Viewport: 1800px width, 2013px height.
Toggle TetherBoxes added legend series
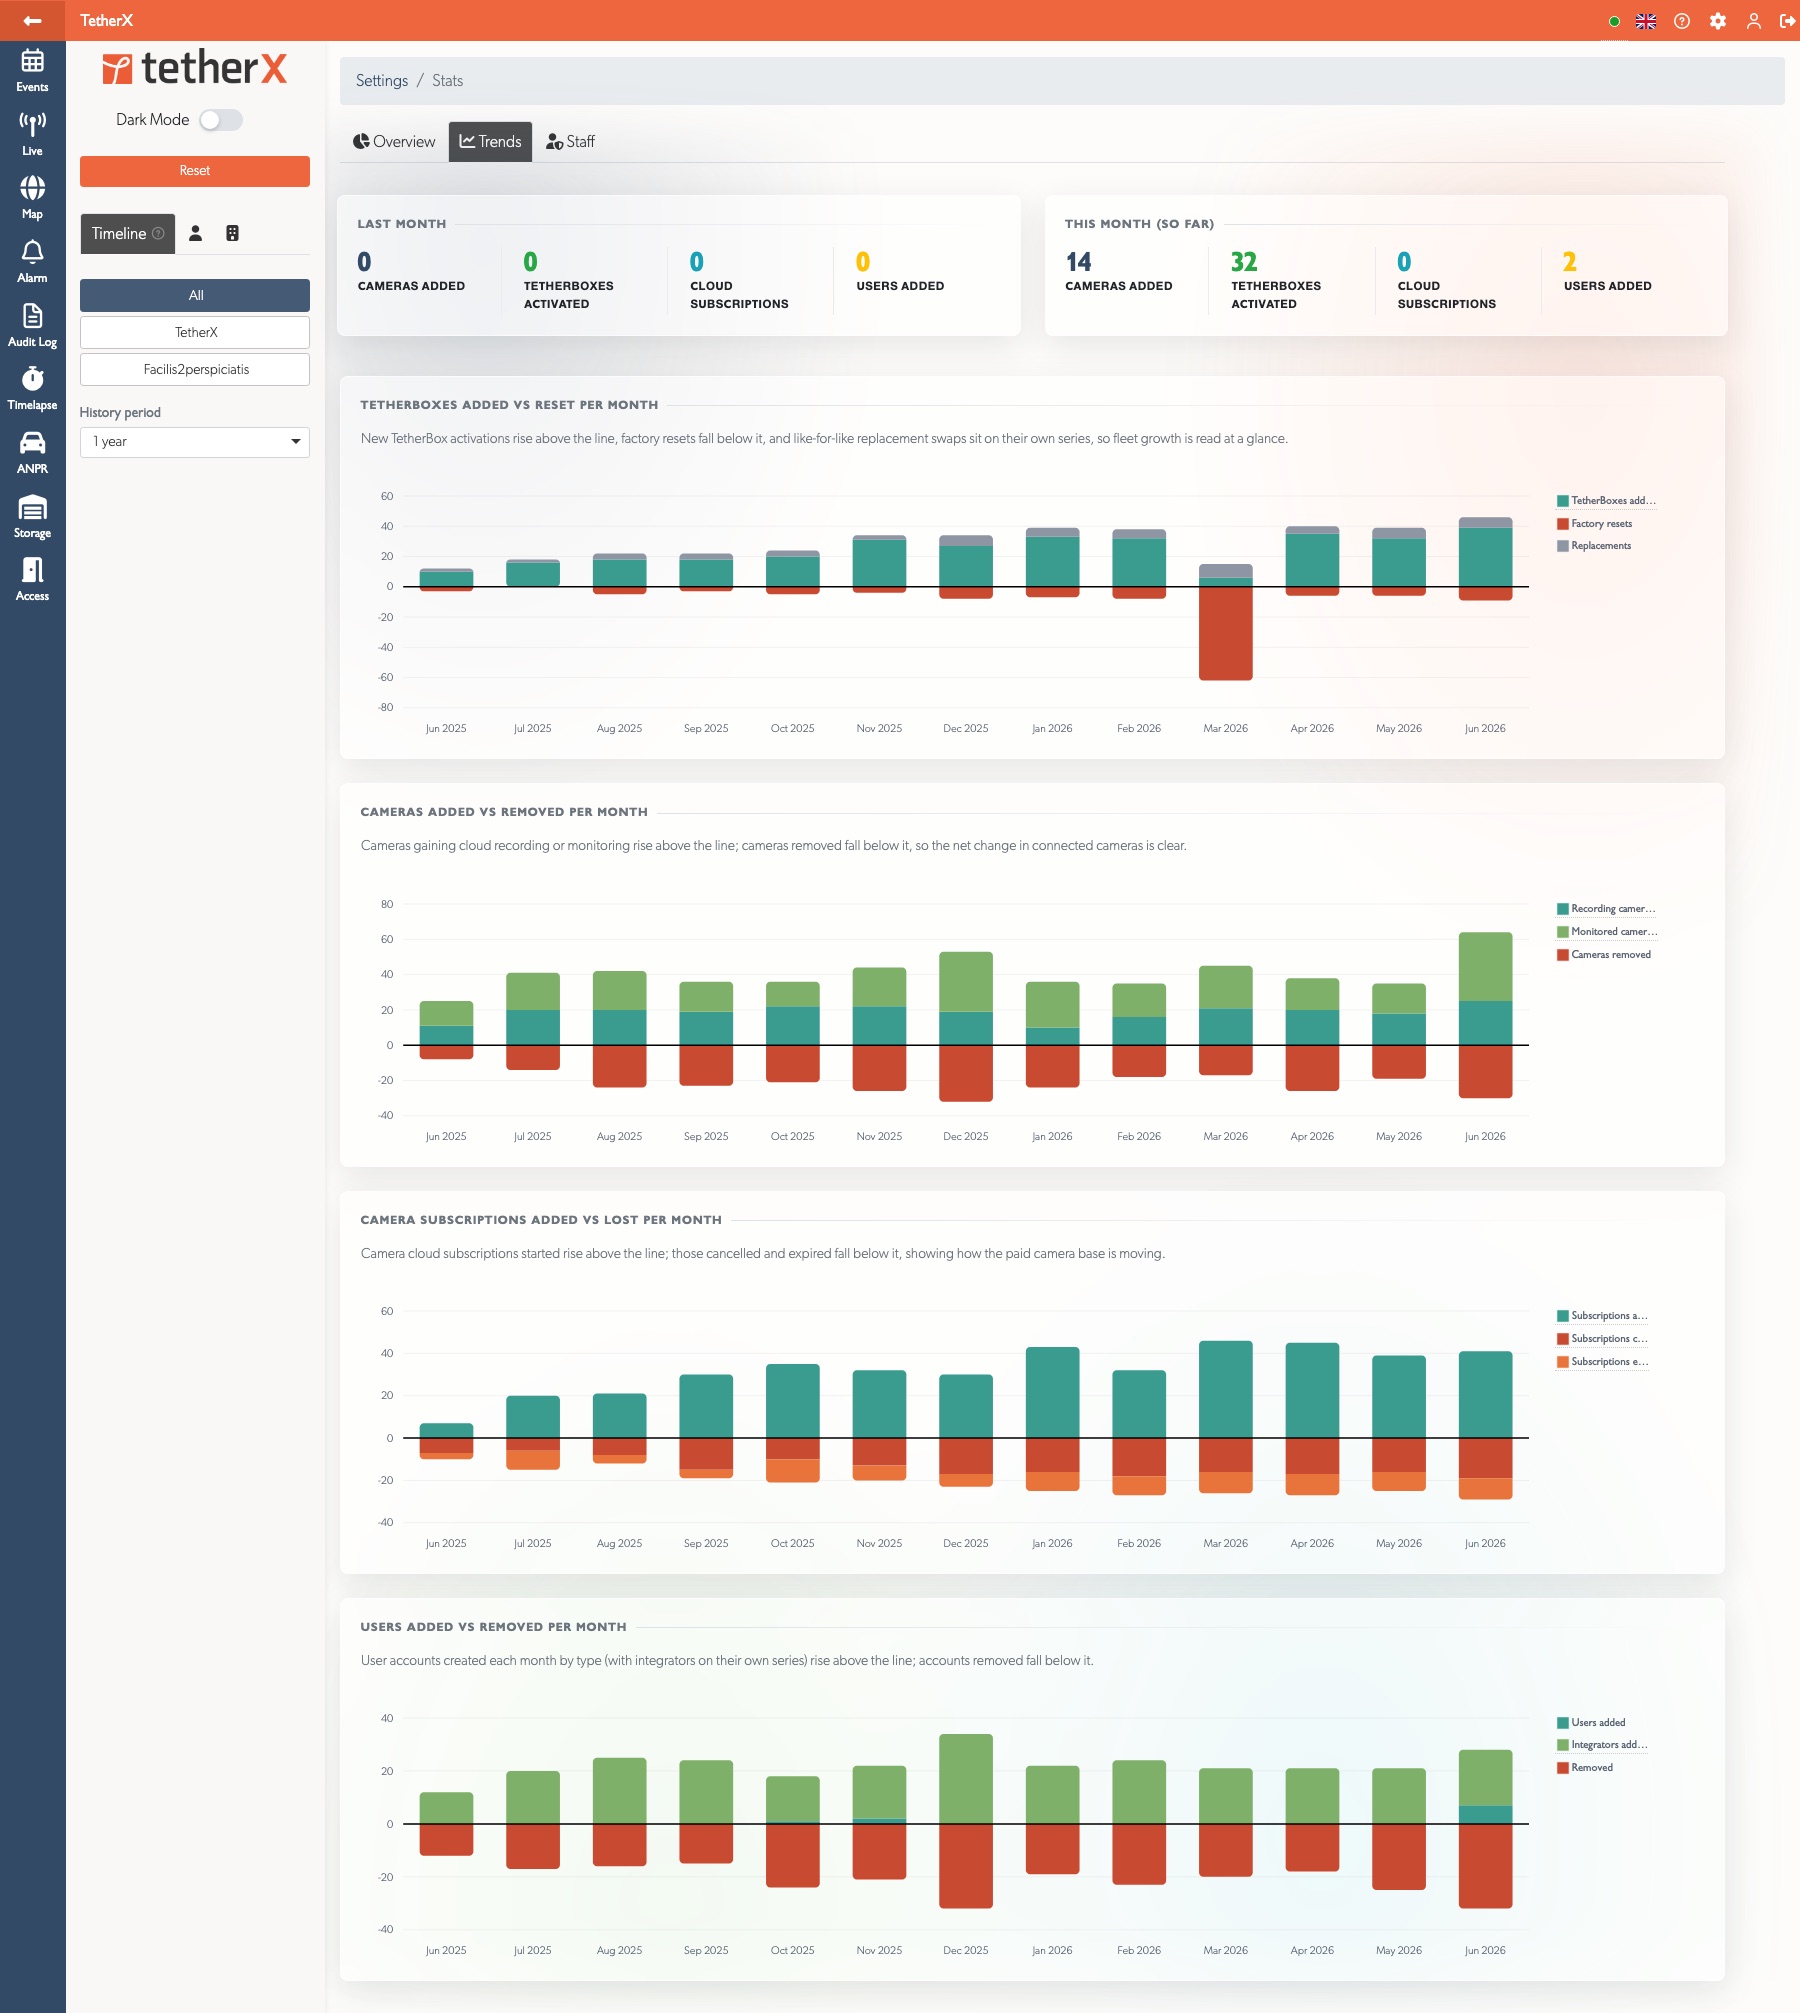pyautogui.click(x=1606, y=501)
